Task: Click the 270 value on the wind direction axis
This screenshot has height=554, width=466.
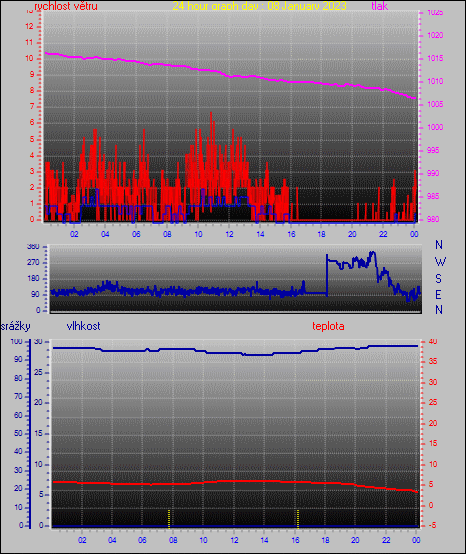Action: click(x=33, y=263)
